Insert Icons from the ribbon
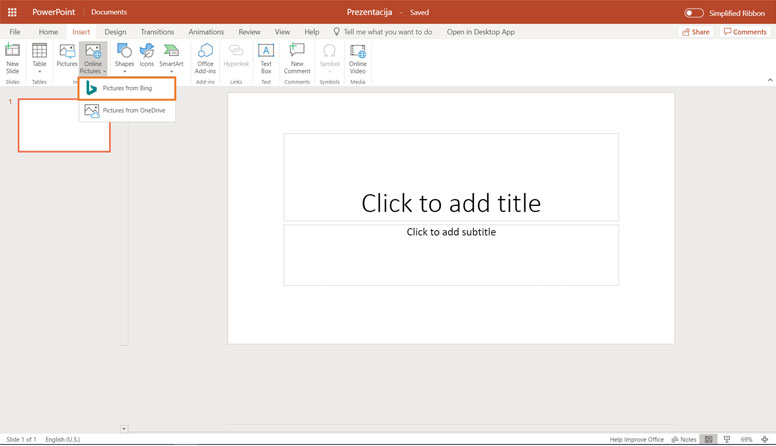 coord(146,55)
